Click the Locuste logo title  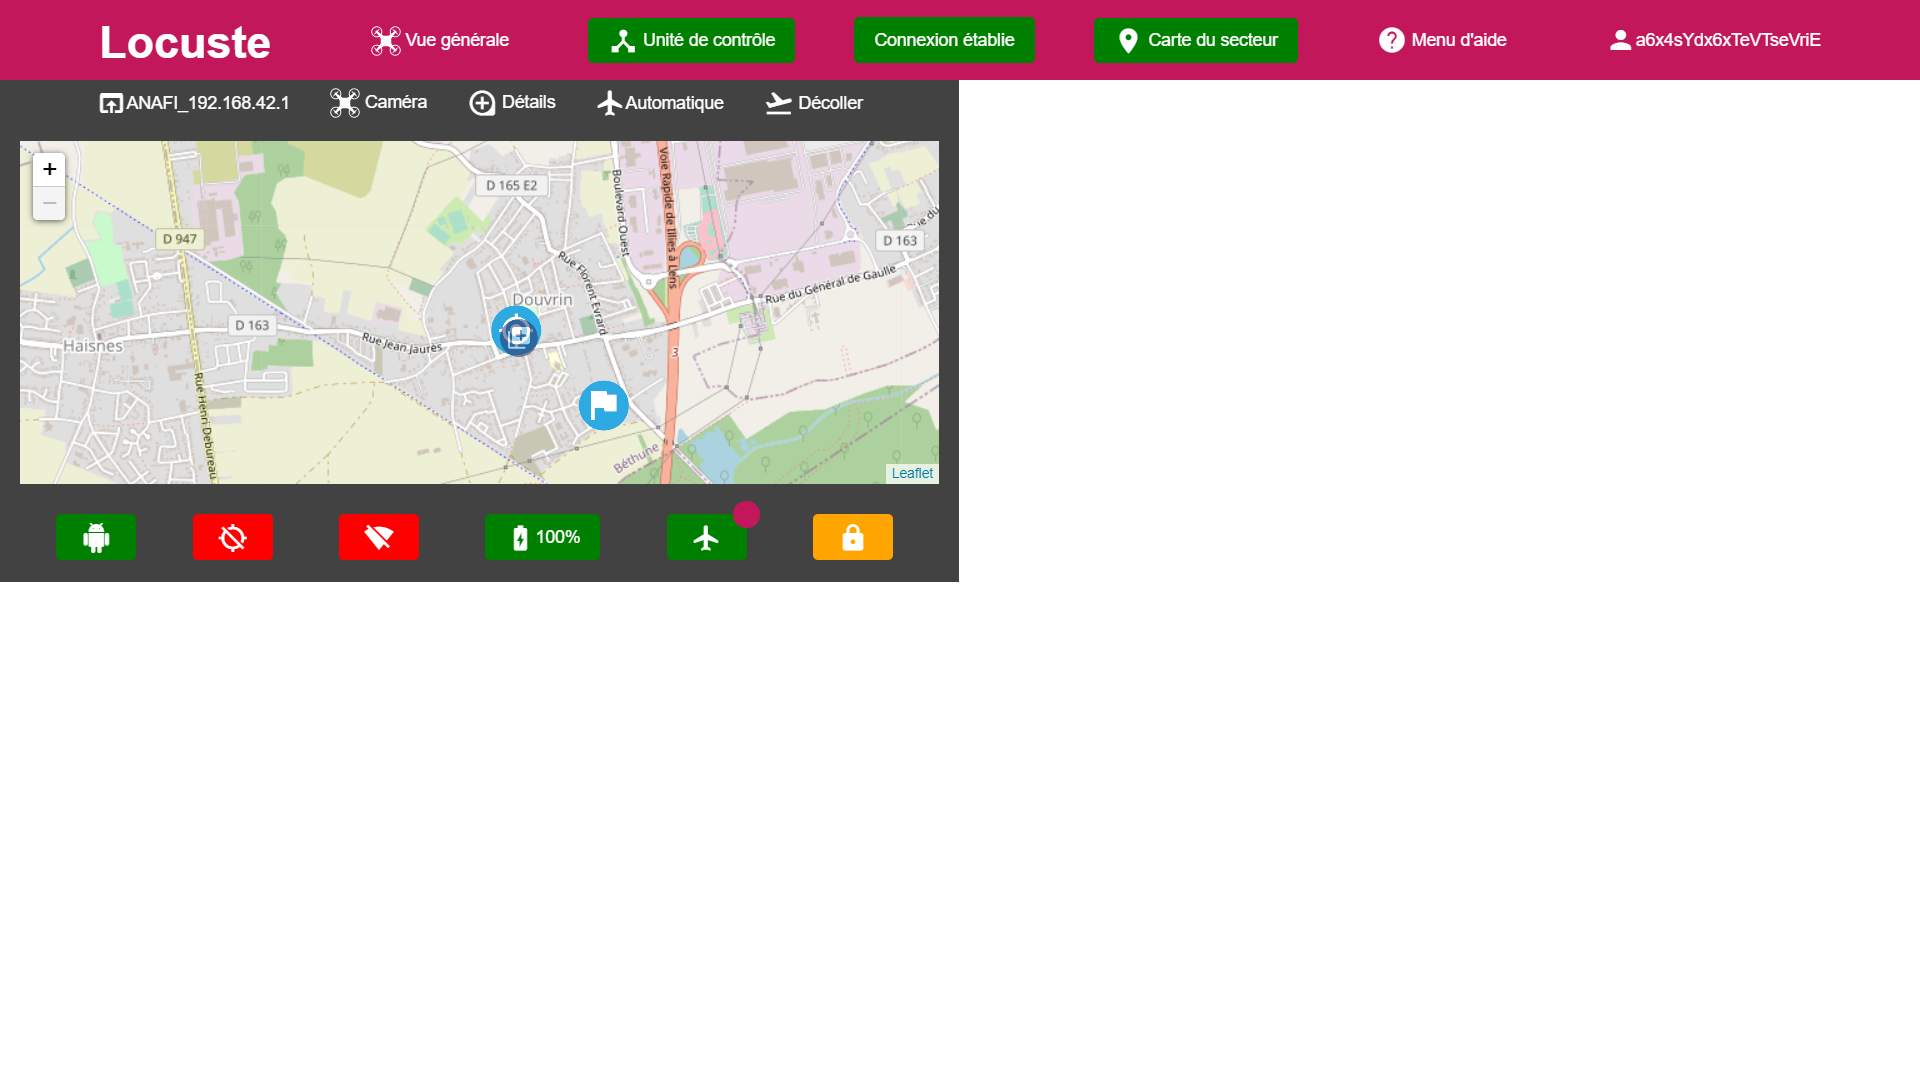point(185,42)
